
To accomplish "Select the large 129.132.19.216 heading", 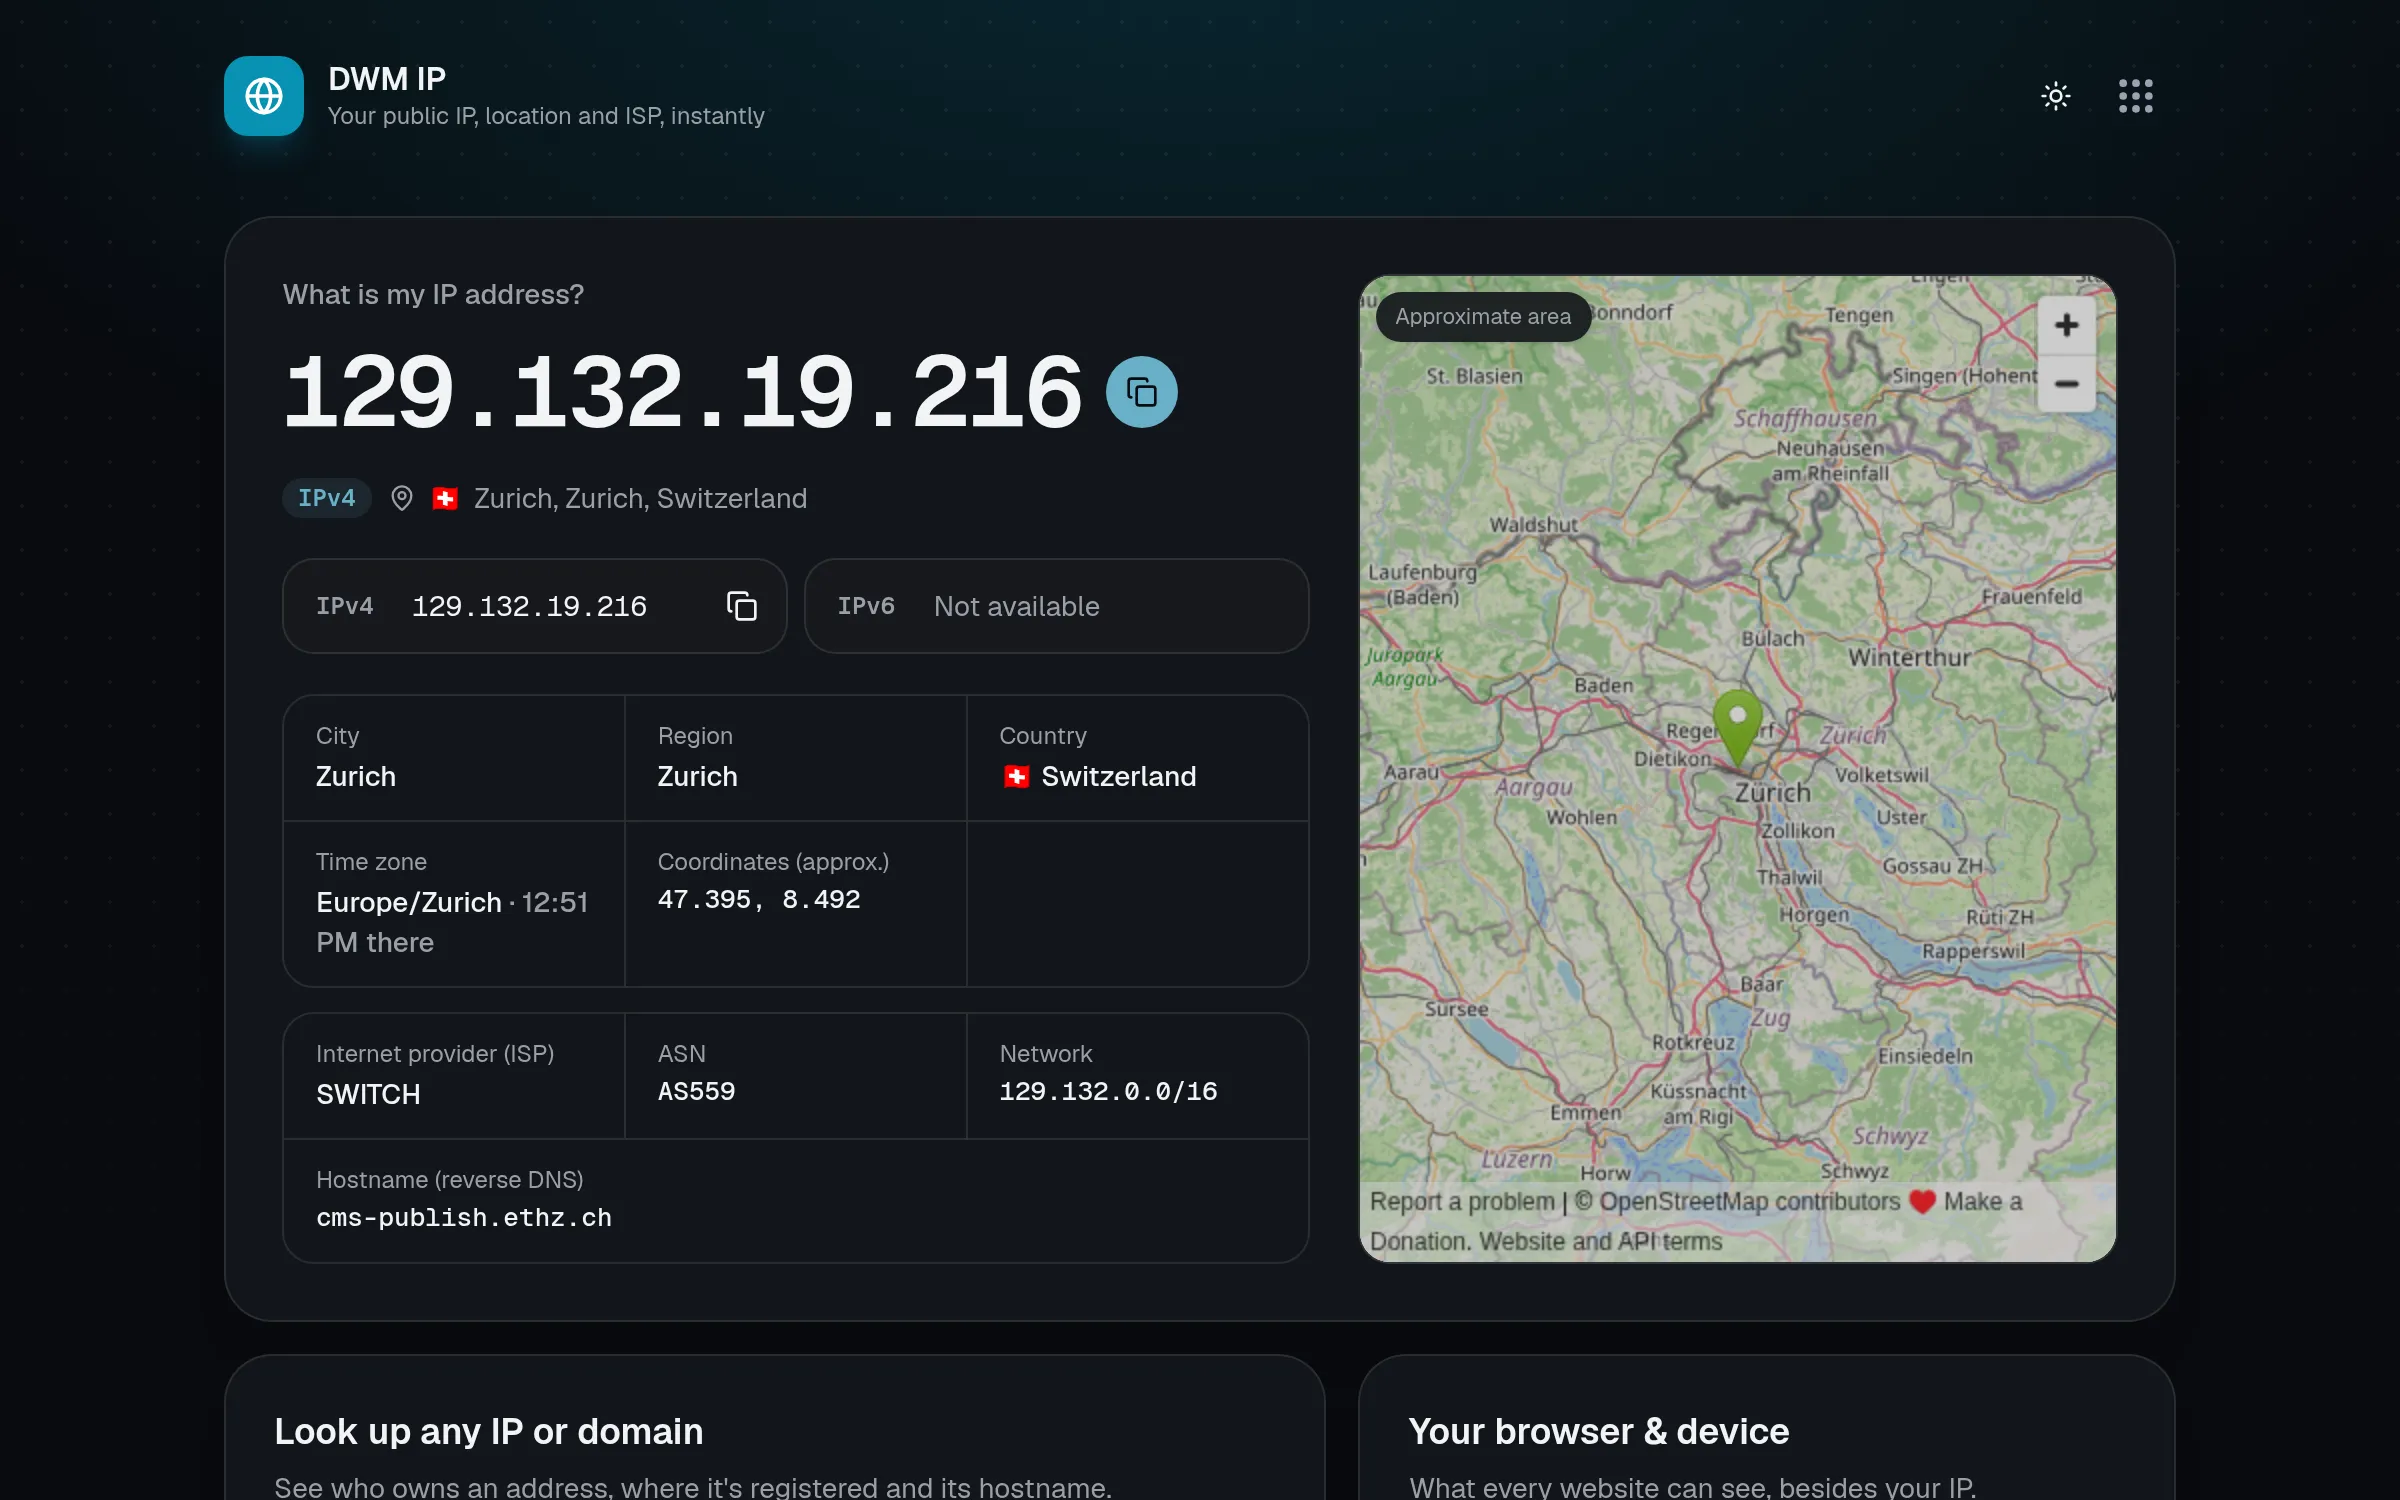I will 683,392.
